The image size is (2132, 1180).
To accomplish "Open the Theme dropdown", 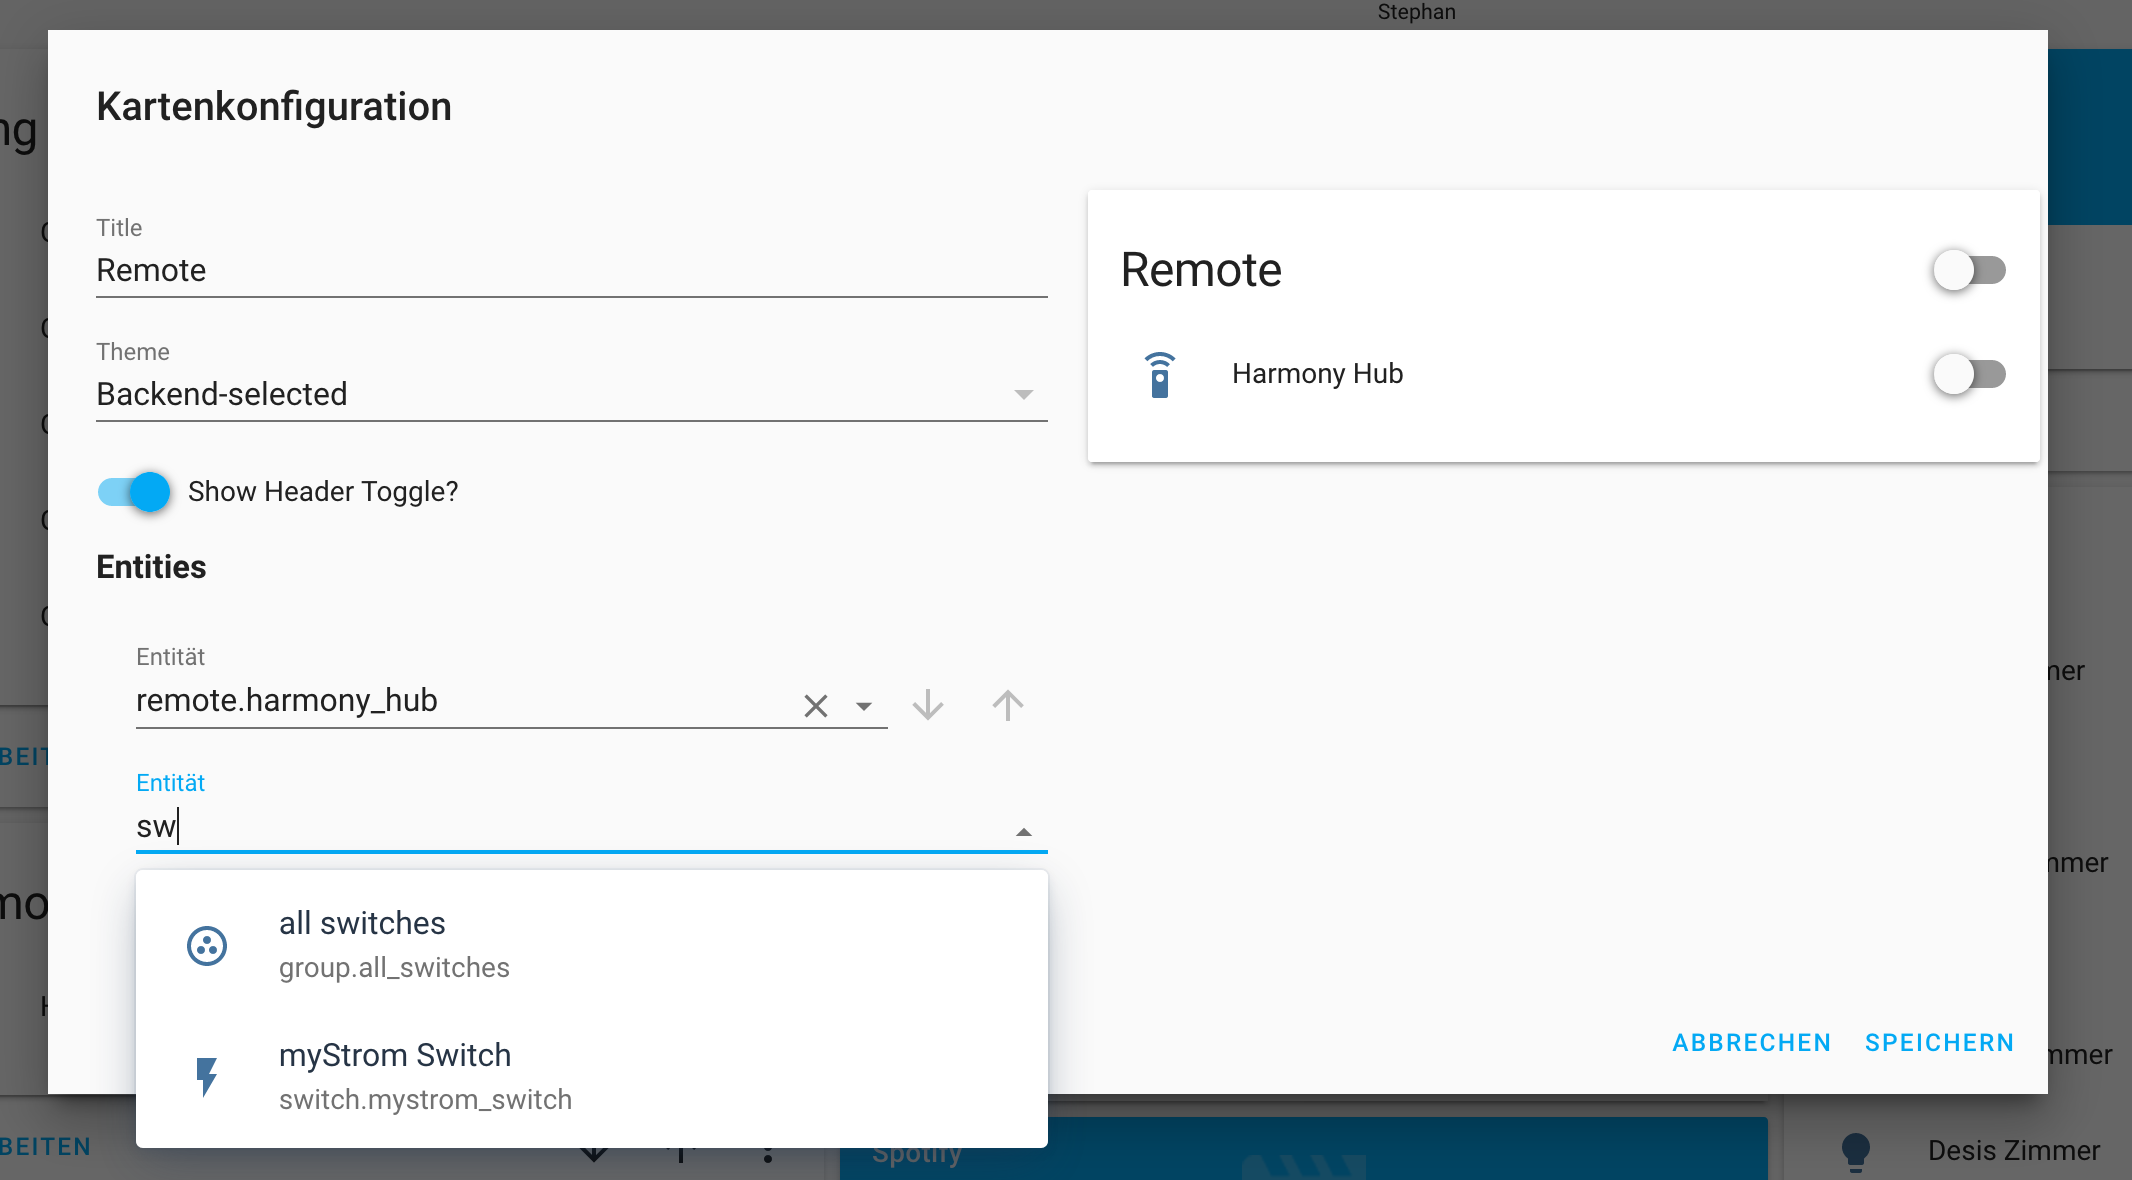I will [x=1022, y=394].
